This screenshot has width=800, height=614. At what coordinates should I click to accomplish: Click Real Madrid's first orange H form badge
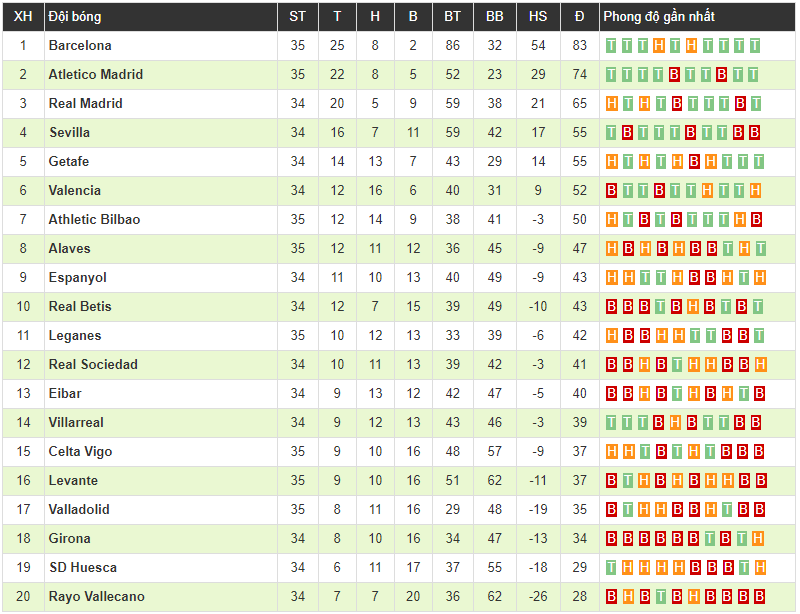click(x=611, y=104)
